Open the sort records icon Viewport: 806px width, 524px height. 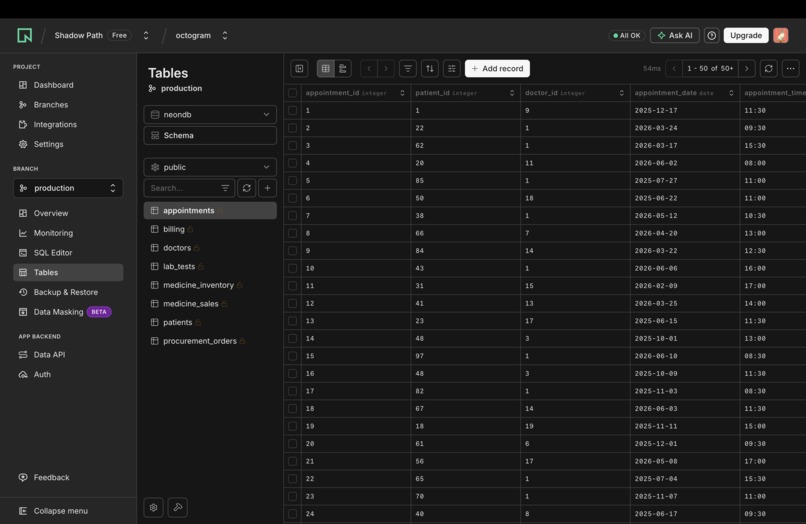(x=430, y=68)
